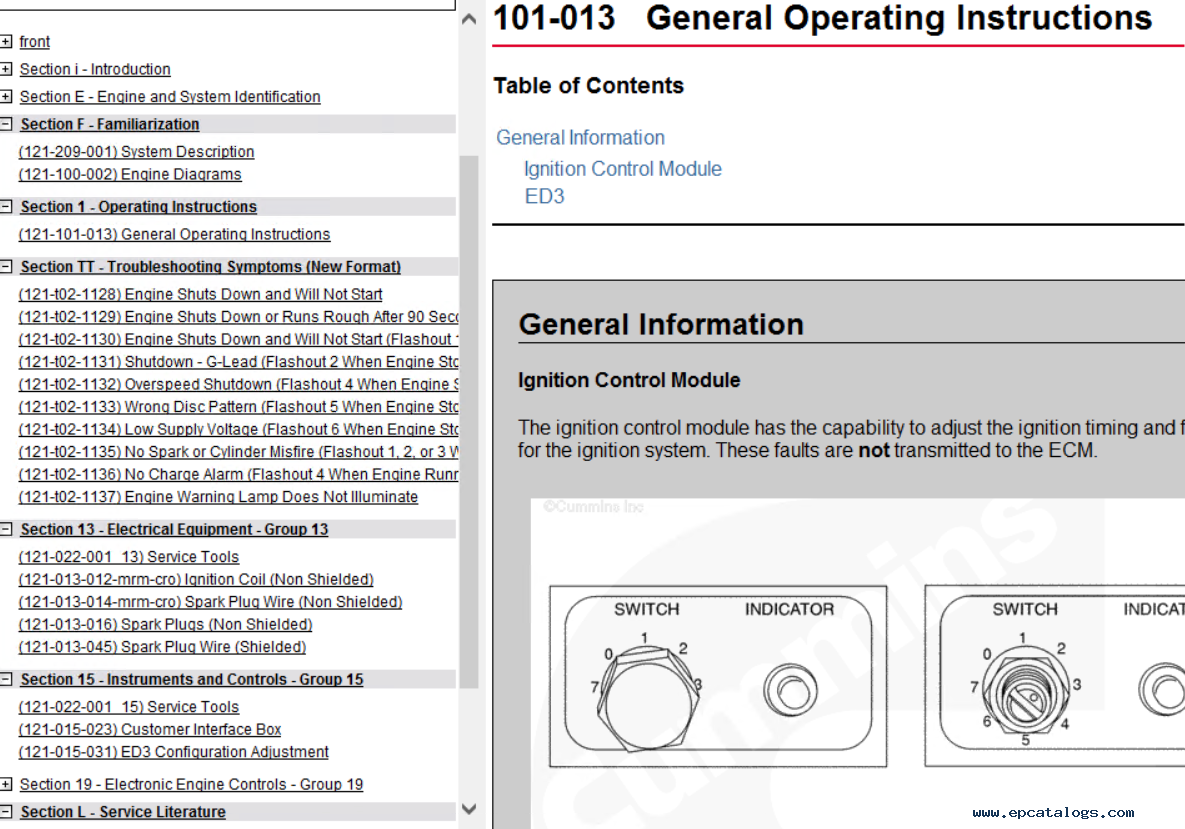This screenshot has width=1185, height=829.
Task: Collapse Section 15 Instruments and Controls
Action: pos(6,679)
